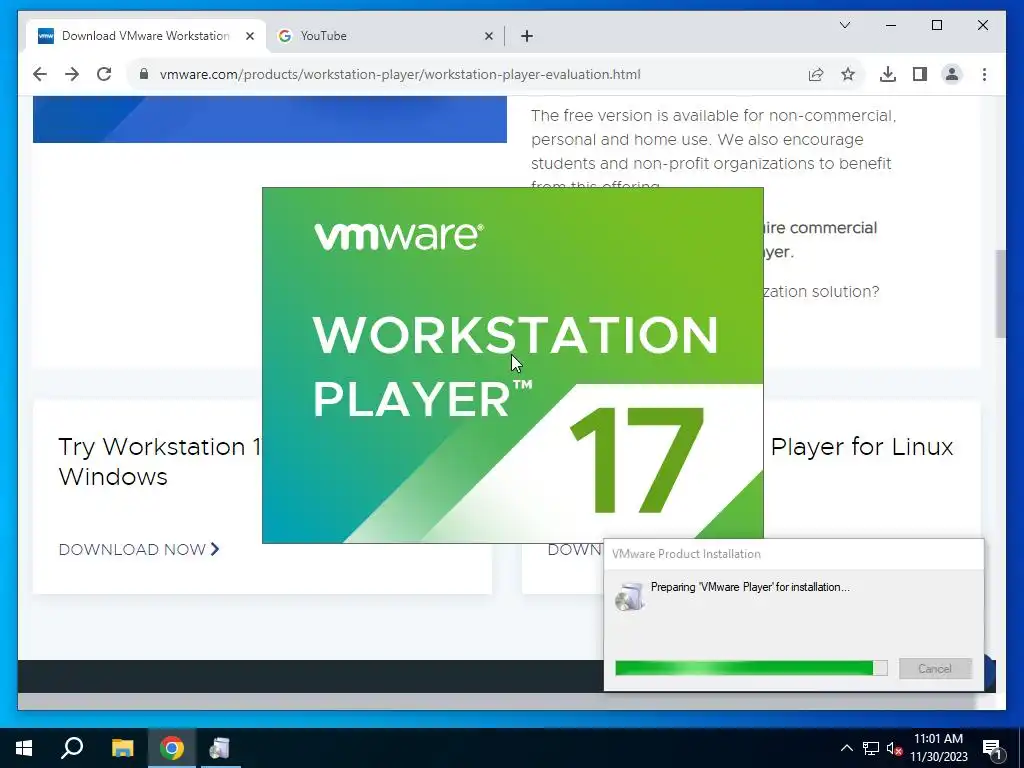Viewport: 1024px width, 768px height.
Task: Click 'Player for Linux' card heading
Action: (861, 447)
